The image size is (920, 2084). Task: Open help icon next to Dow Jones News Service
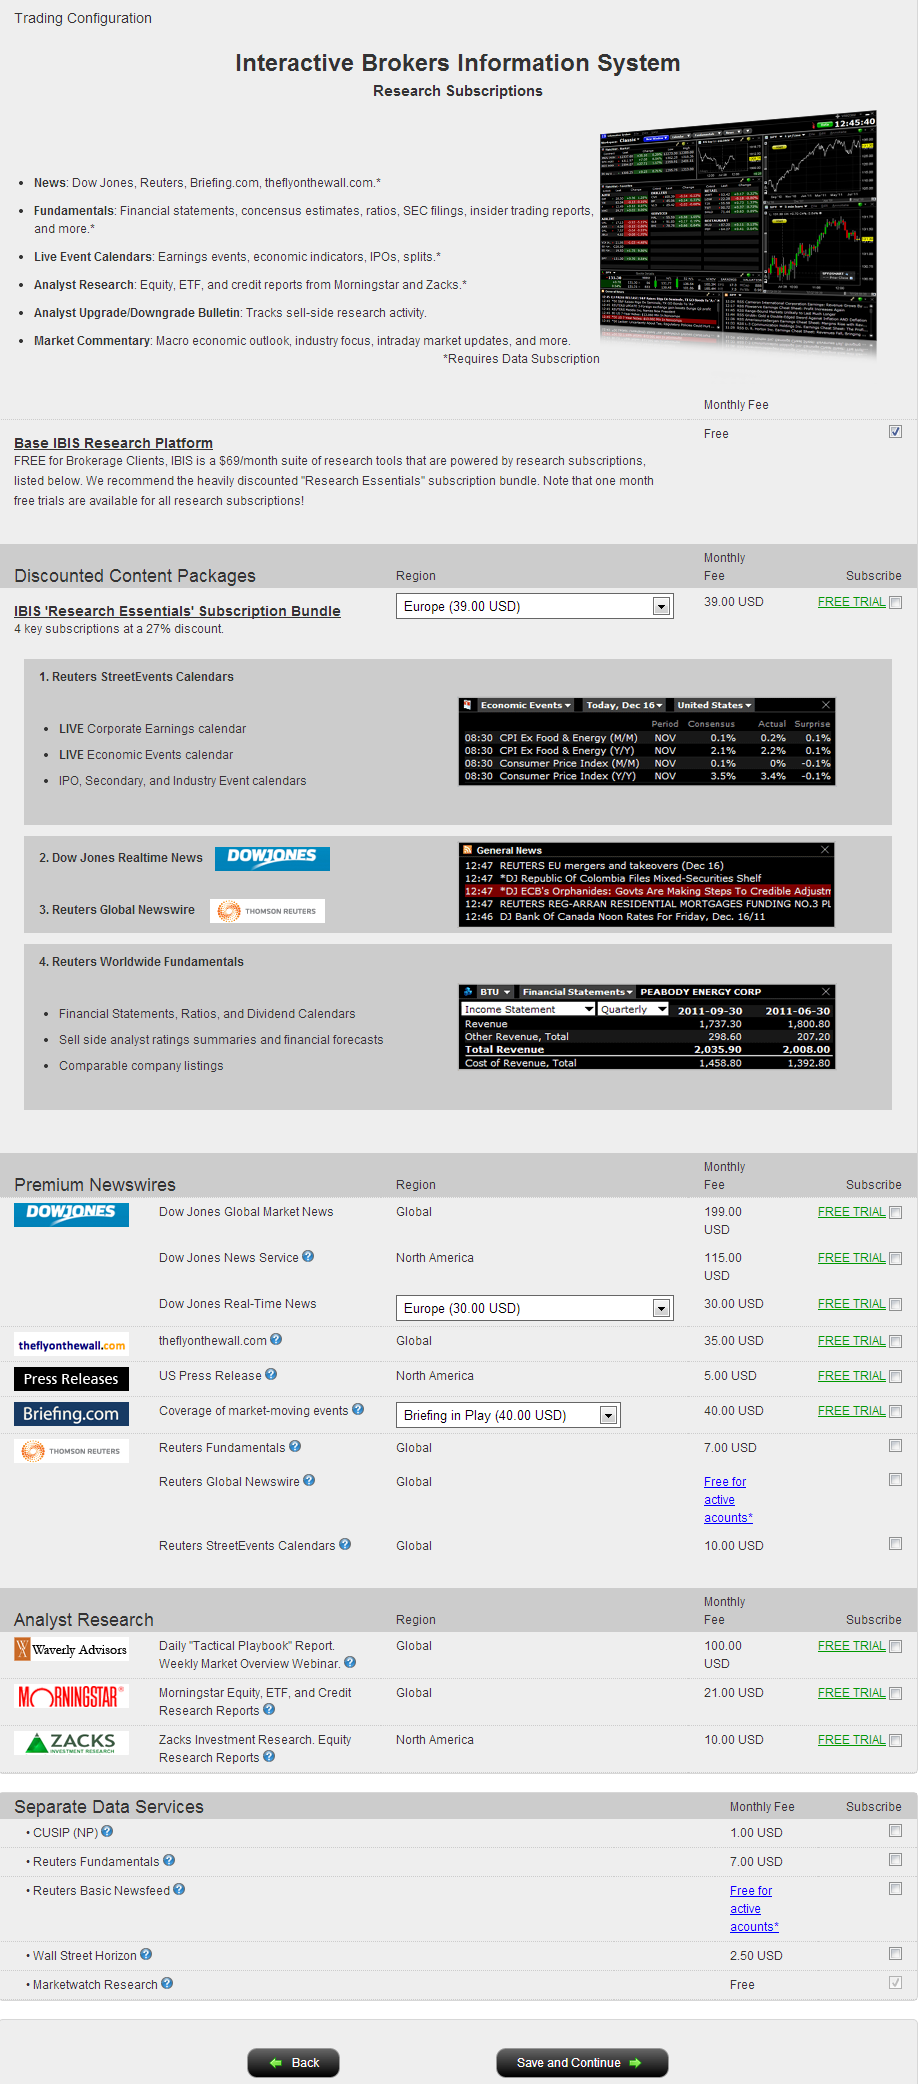(308, 1257)
